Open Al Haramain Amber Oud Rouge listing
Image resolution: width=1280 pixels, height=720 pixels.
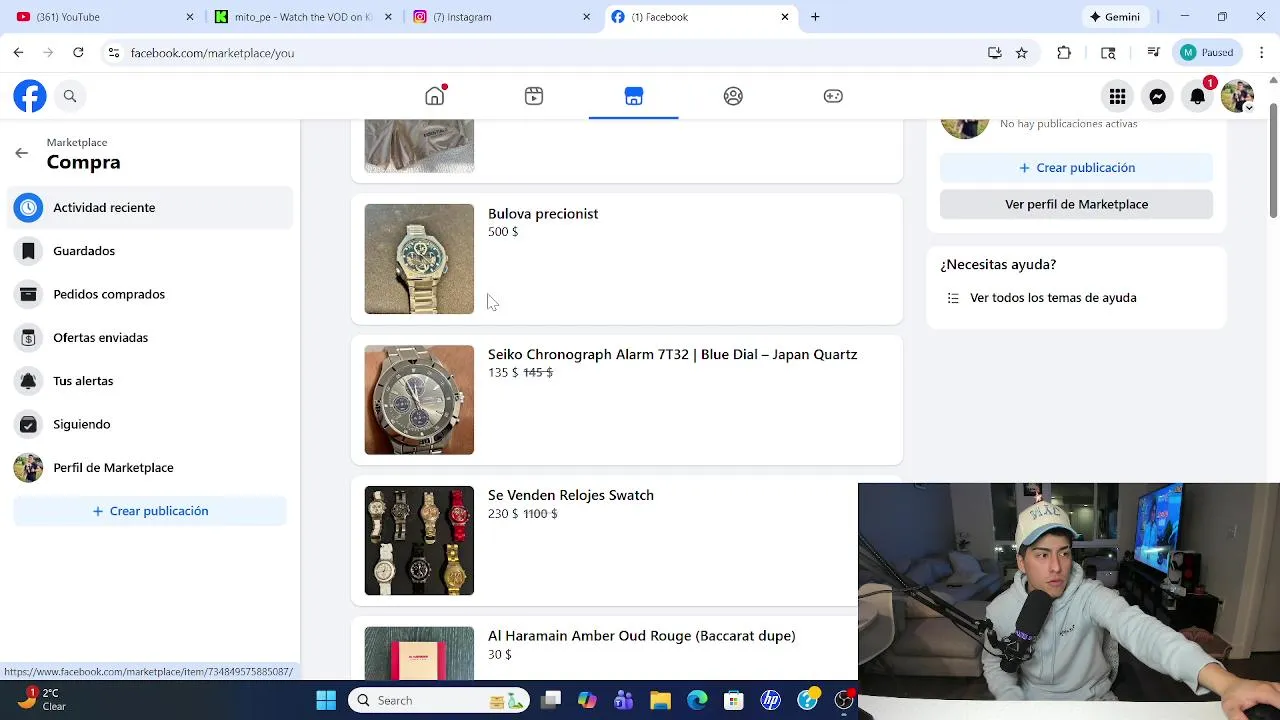tap(641, 636)
